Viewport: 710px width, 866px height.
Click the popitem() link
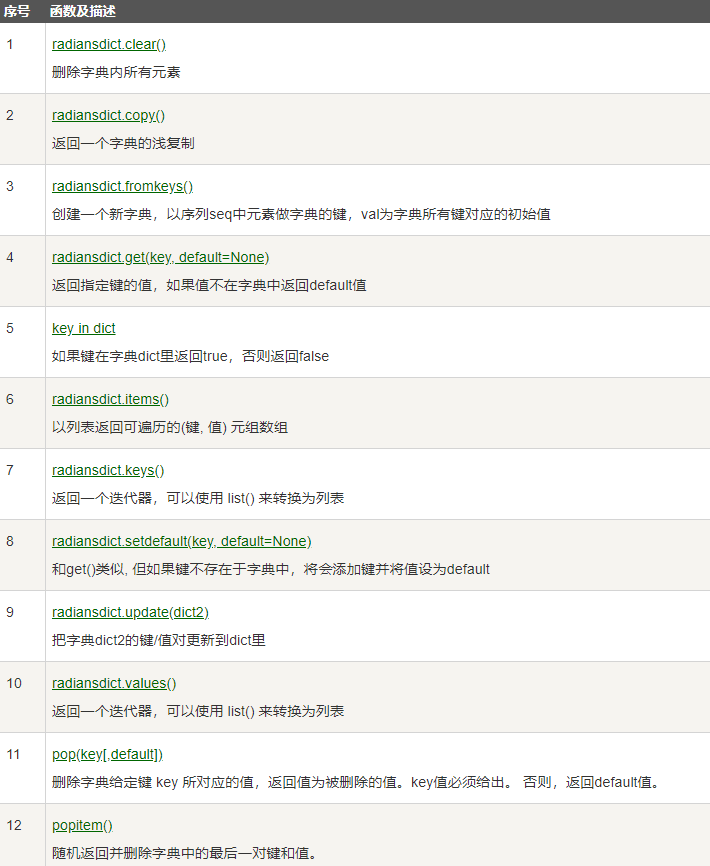82,825
